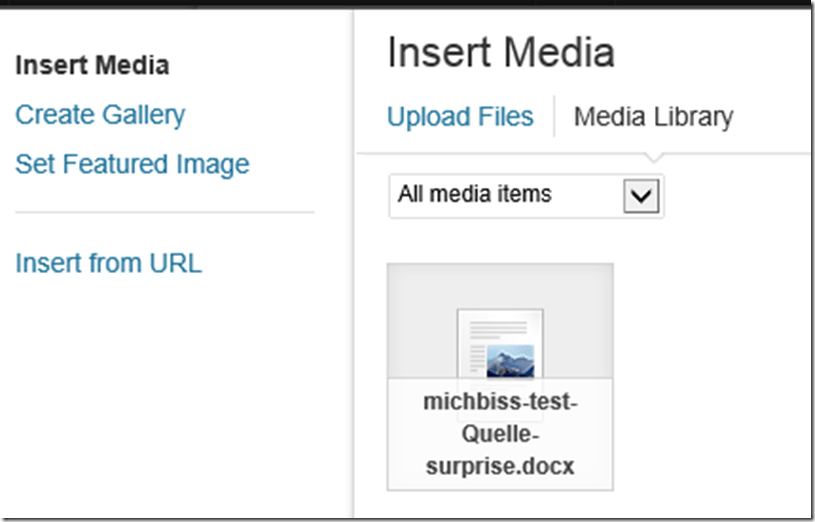Open the Create Gallery option

point(100,115)
